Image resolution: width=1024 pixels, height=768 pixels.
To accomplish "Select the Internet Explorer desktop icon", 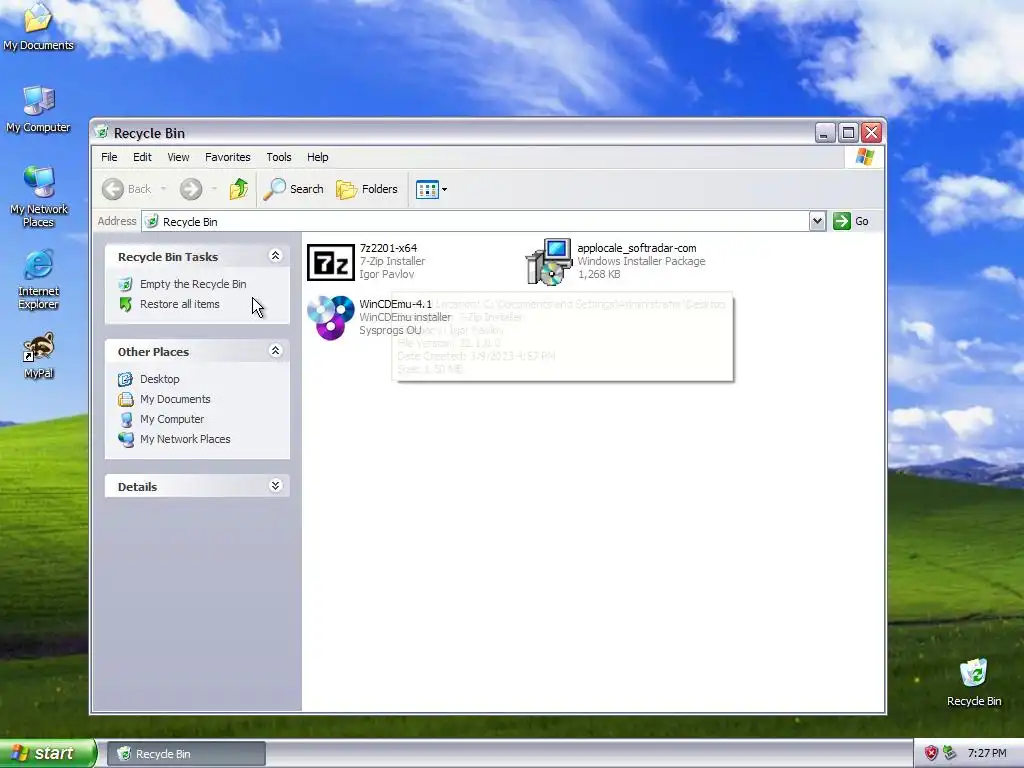I will [x=39, y=265].
